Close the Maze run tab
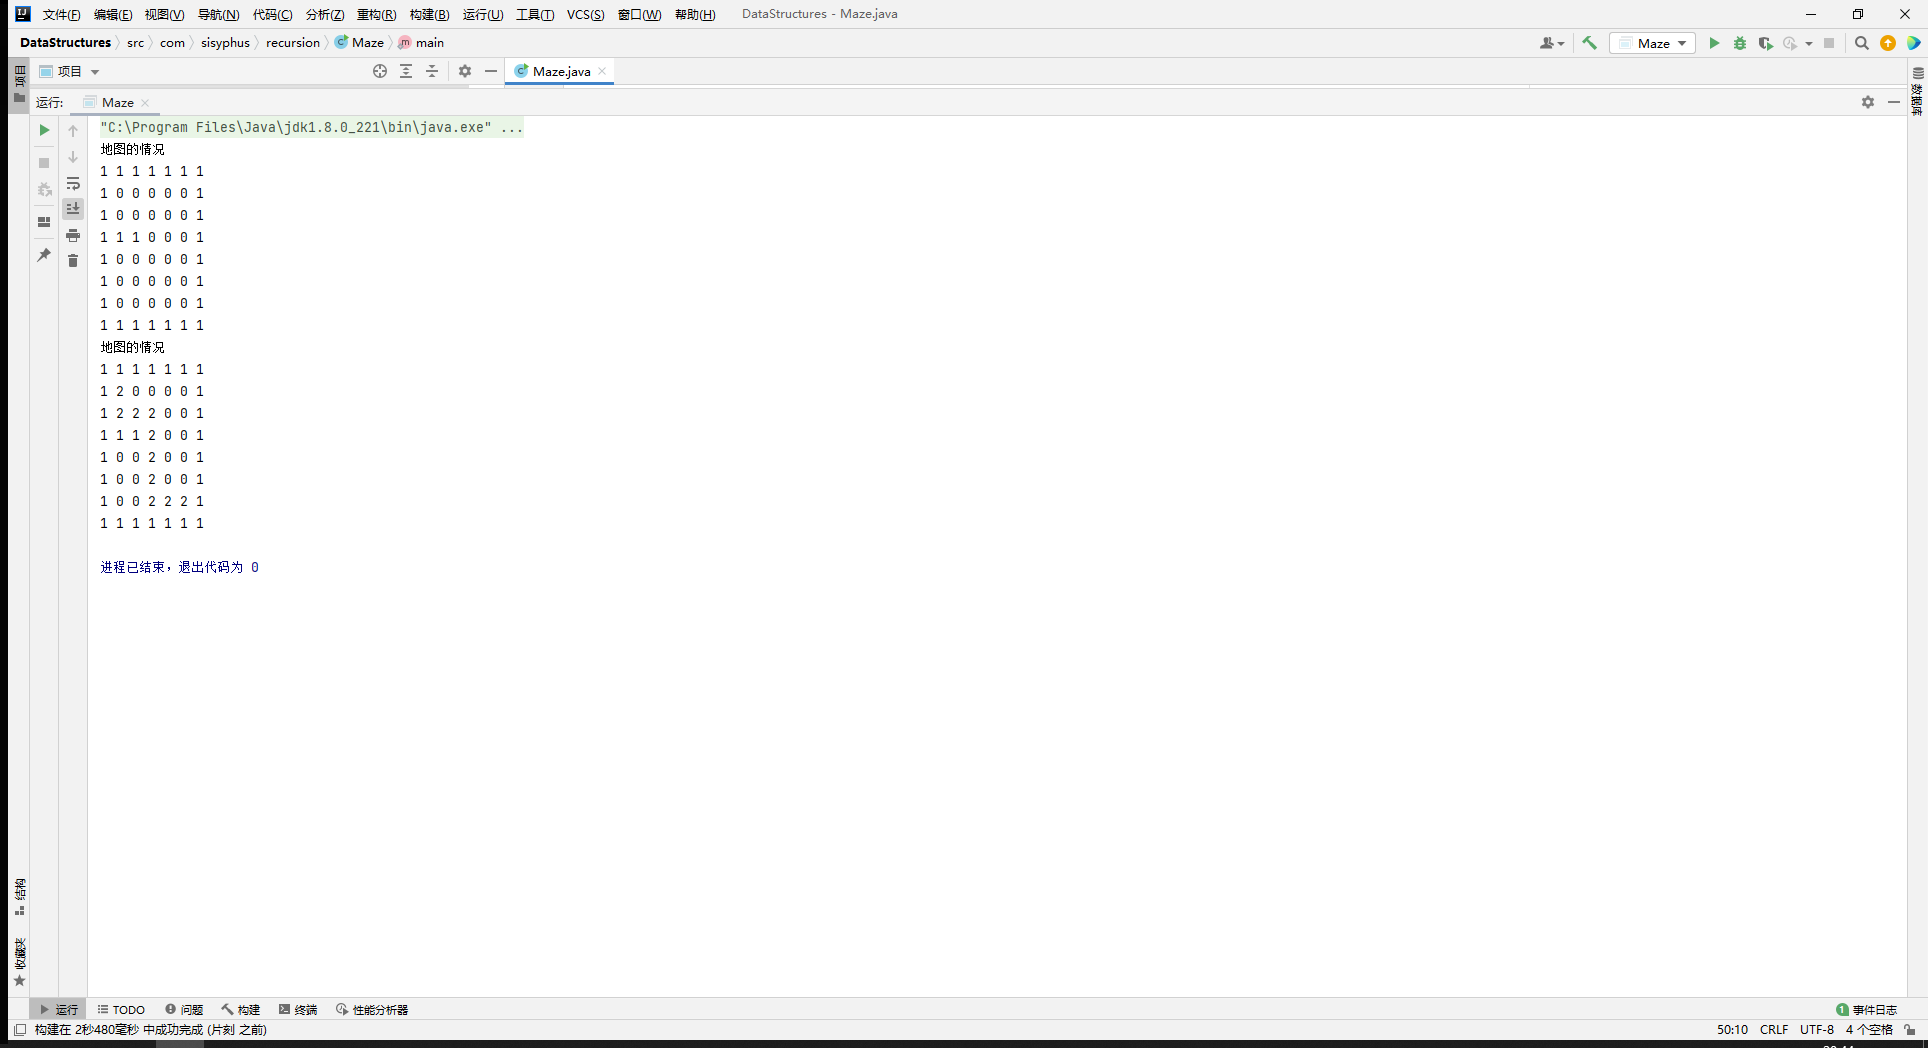1928x1048 pixels. tap(145, 102)
